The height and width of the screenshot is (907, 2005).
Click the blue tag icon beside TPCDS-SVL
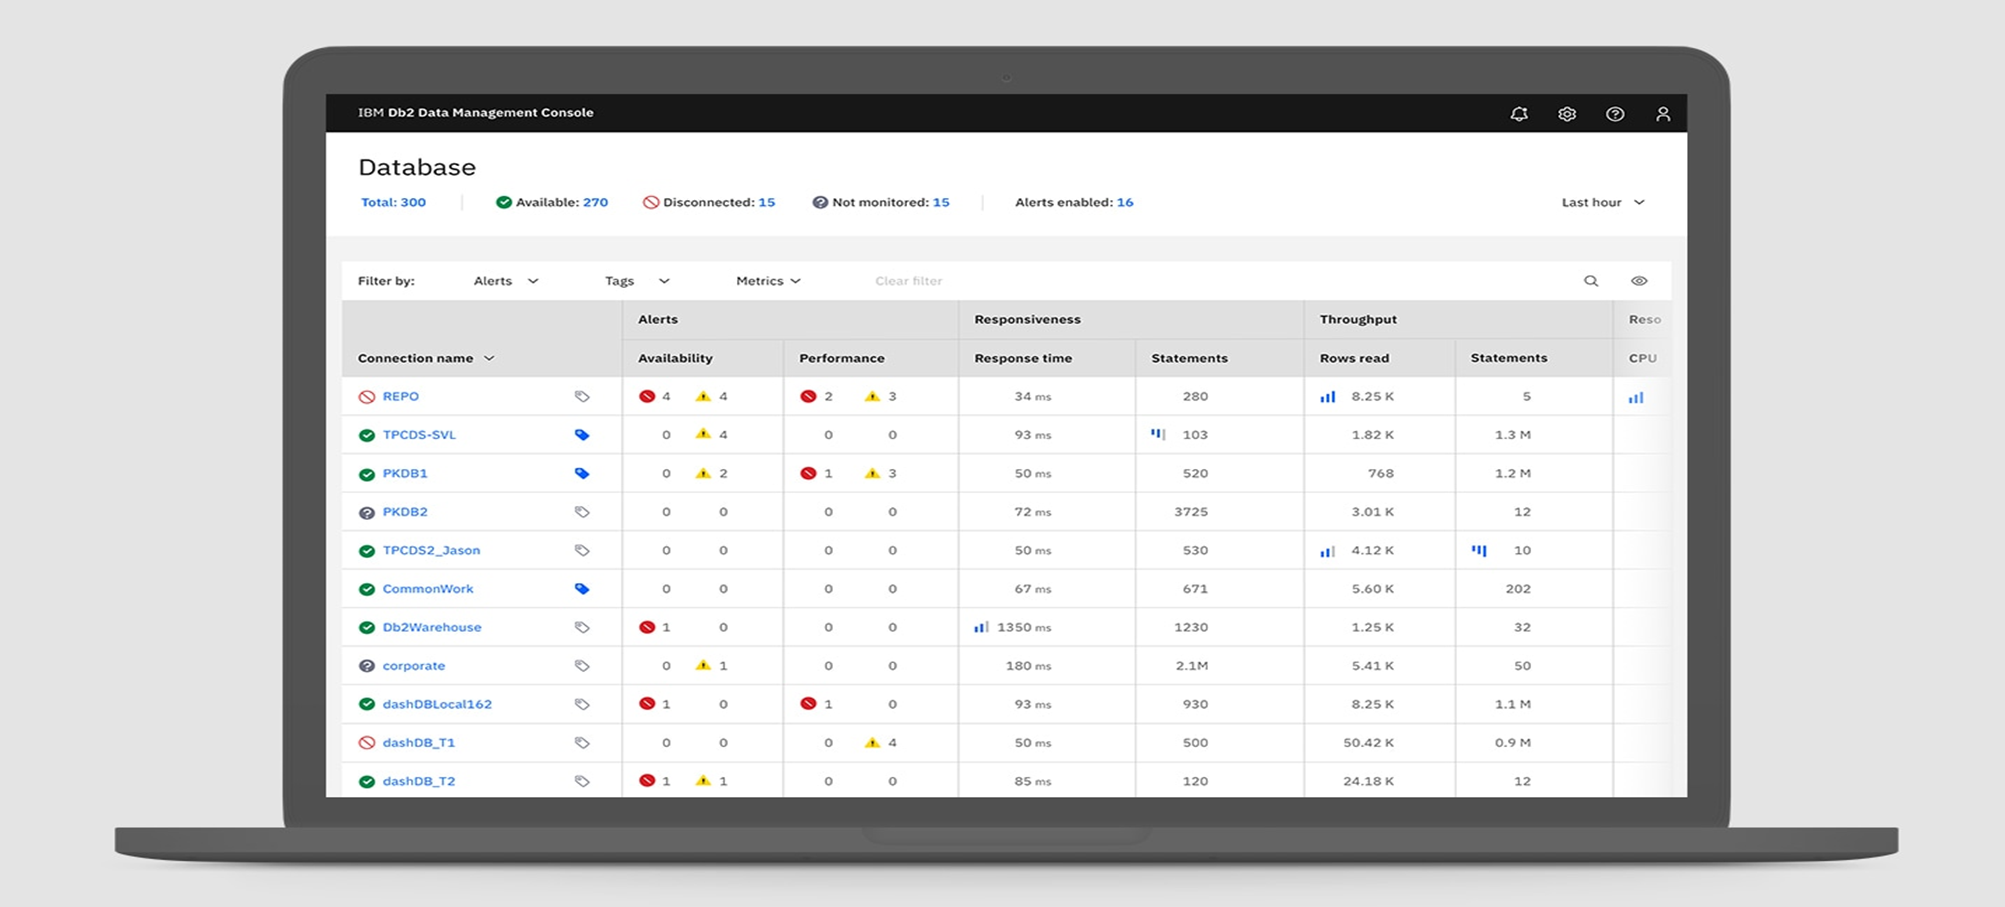point(583,434)
